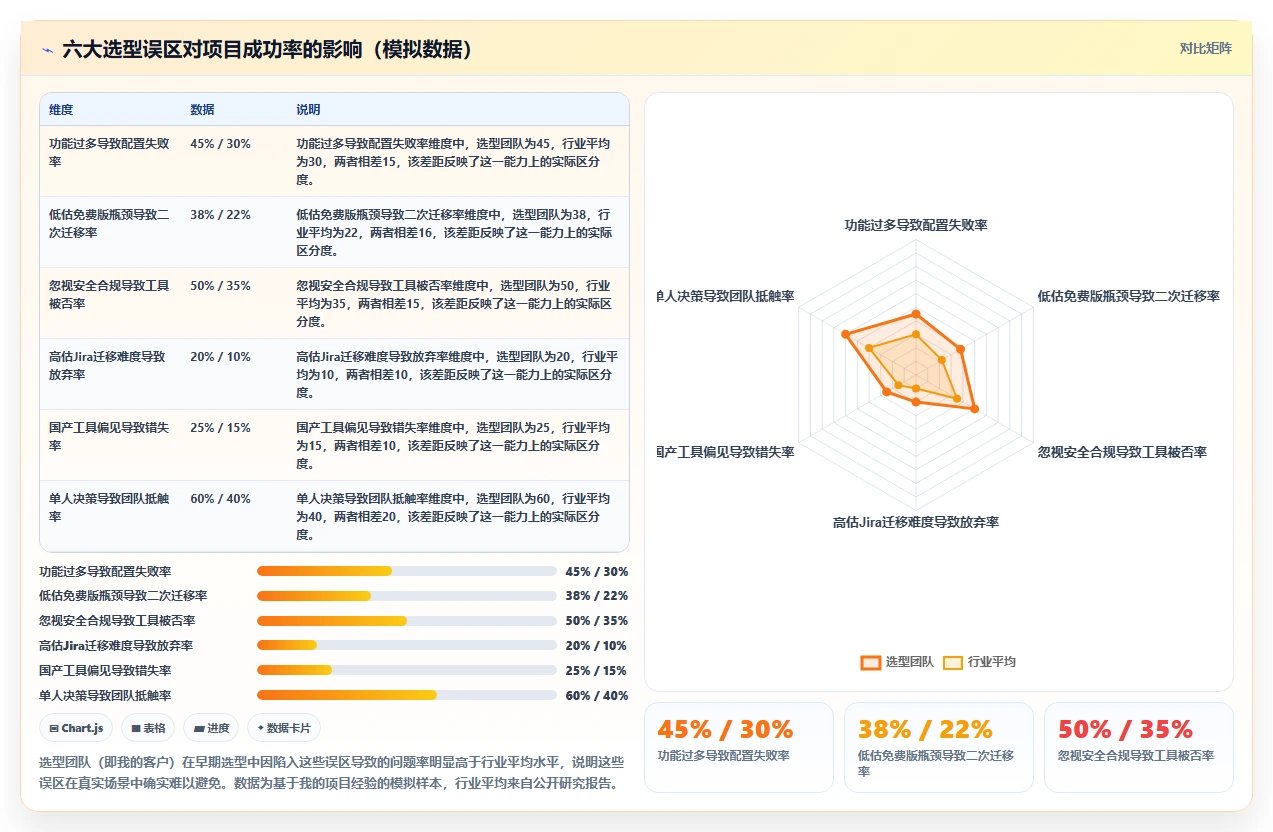Click table row name 国产工具偏见导致错失率
The image size is (1273, 832).
click(x=109, y=437)
